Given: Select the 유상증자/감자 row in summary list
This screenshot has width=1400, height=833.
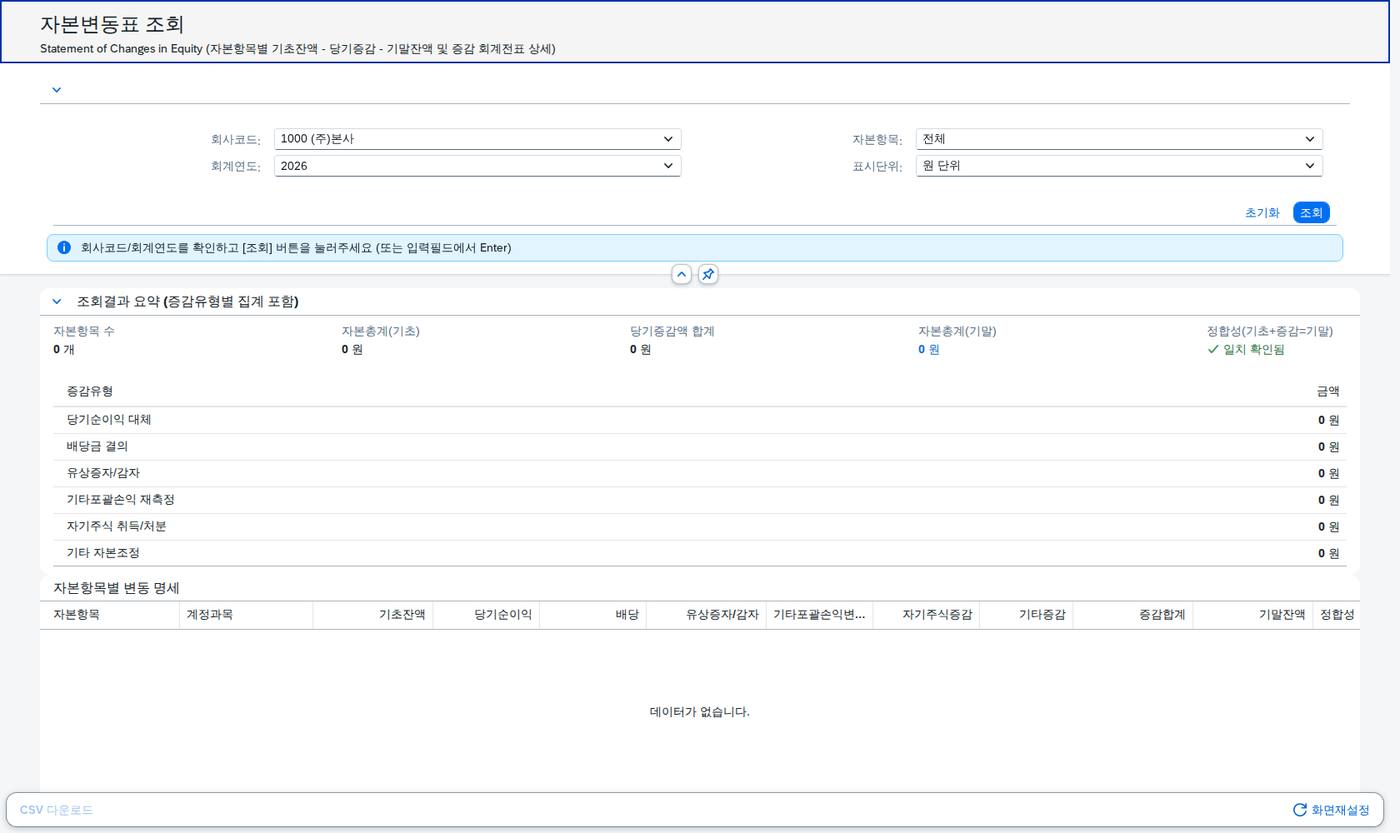Looking at the screenshot, I should (x=700, y=473).
